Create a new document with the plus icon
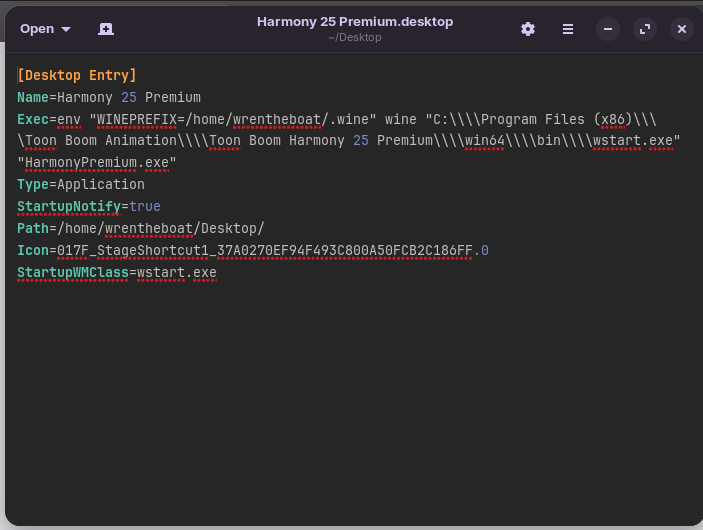 106,29
